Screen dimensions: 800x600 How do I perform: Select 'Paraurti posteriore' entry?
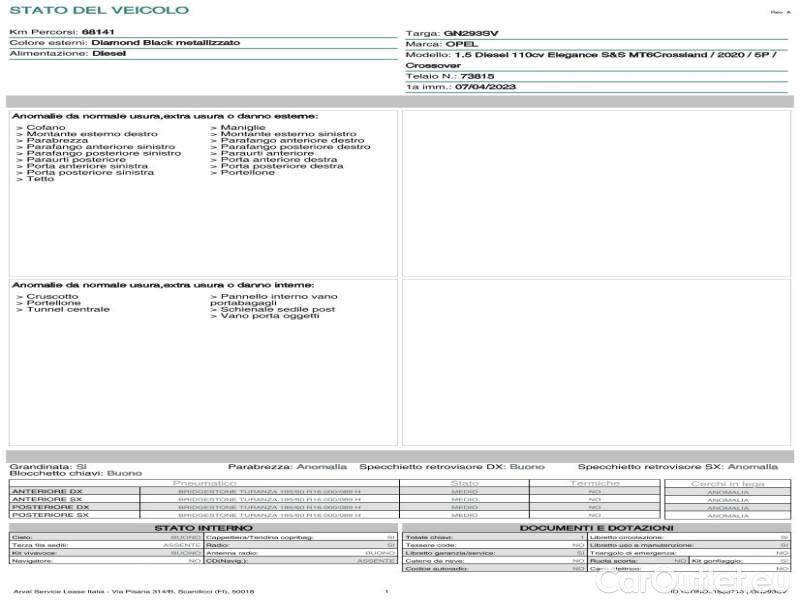[76, 160]
